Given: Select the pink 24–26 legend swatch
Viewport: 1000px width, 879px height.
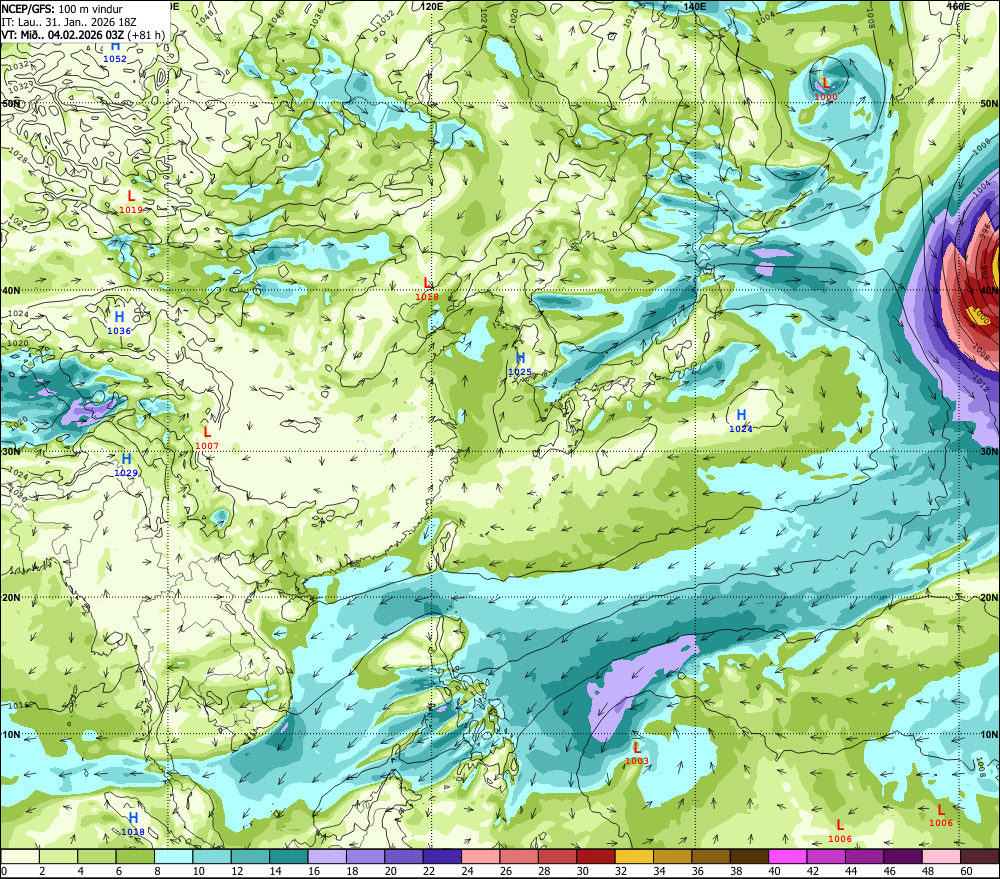Looking at the screenshot, I should tap(481, 856).
